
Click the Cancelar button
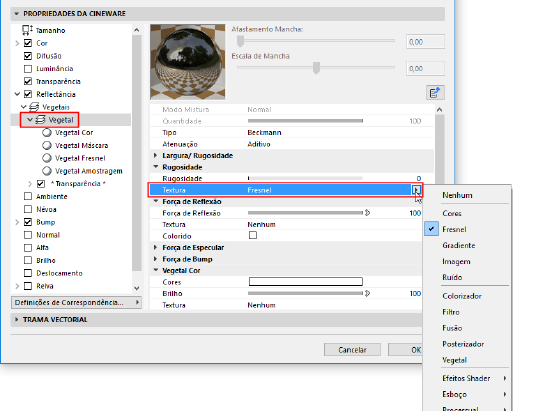[352, 350]
